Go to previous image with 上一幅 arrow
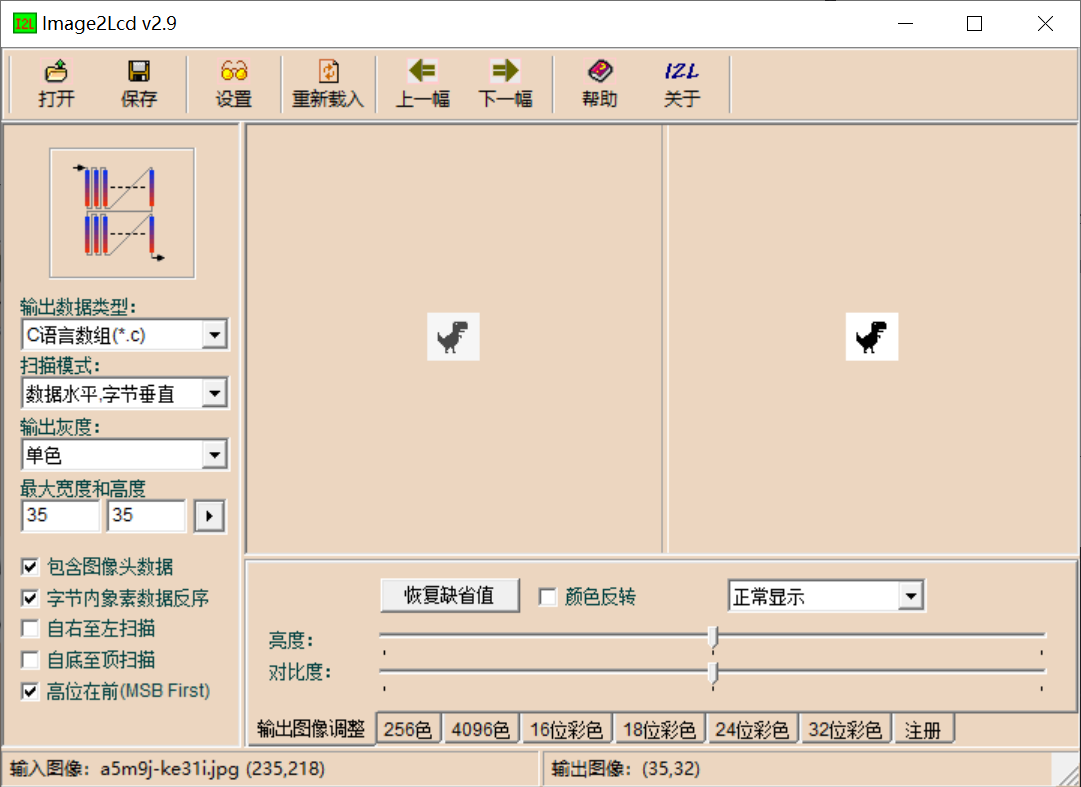Viewport: 1081px width, 787px height. coord(423,70)
